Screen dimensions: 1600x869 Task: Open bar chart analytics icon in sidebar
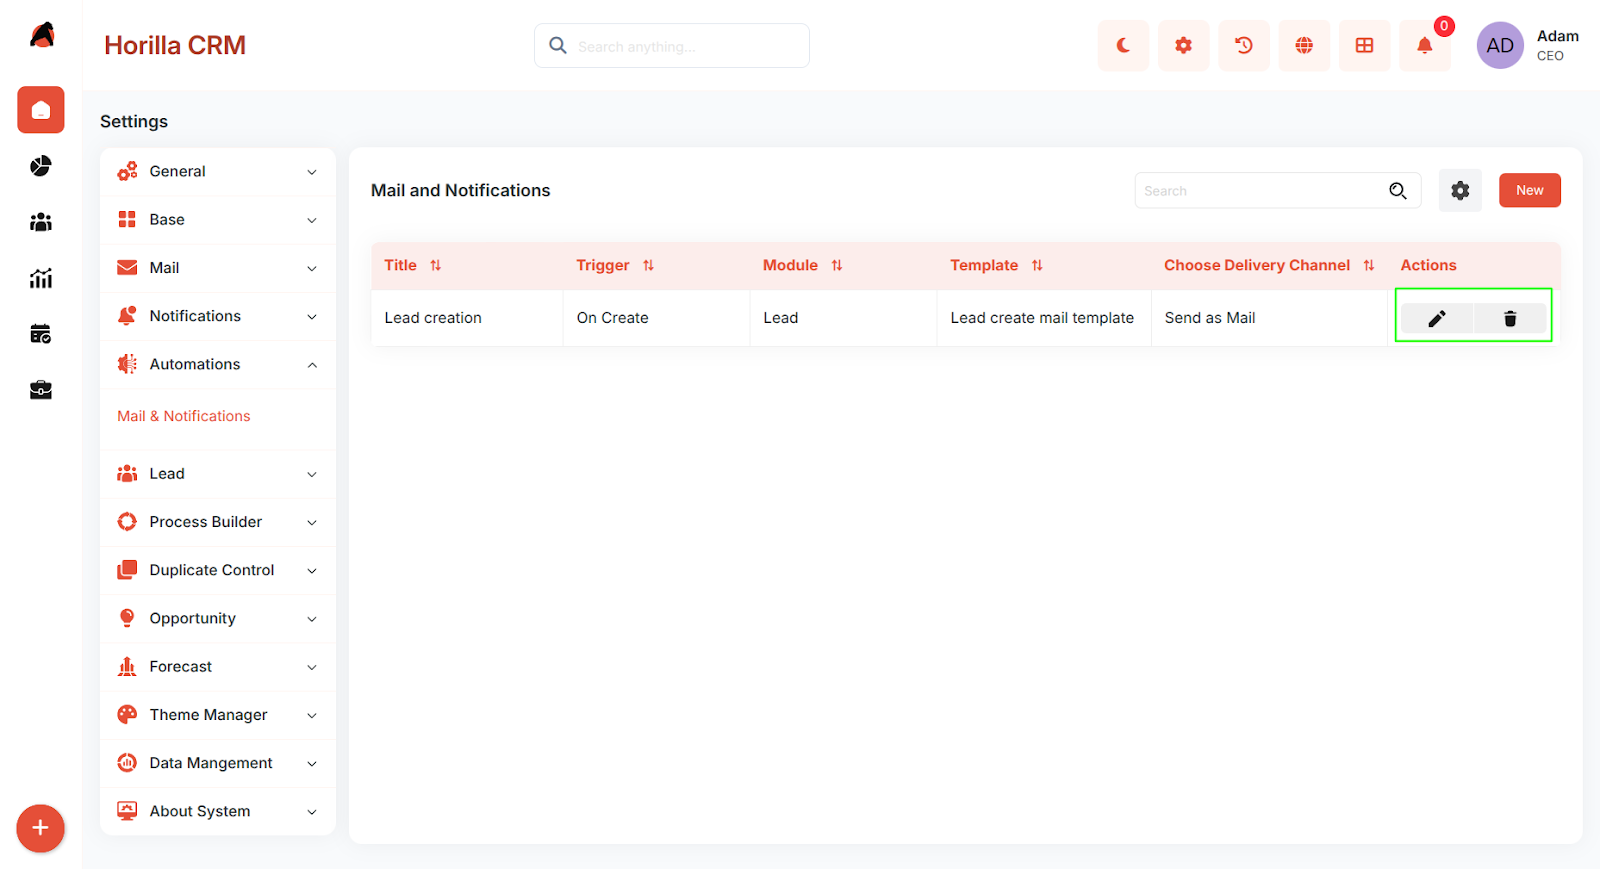point(41,278)
